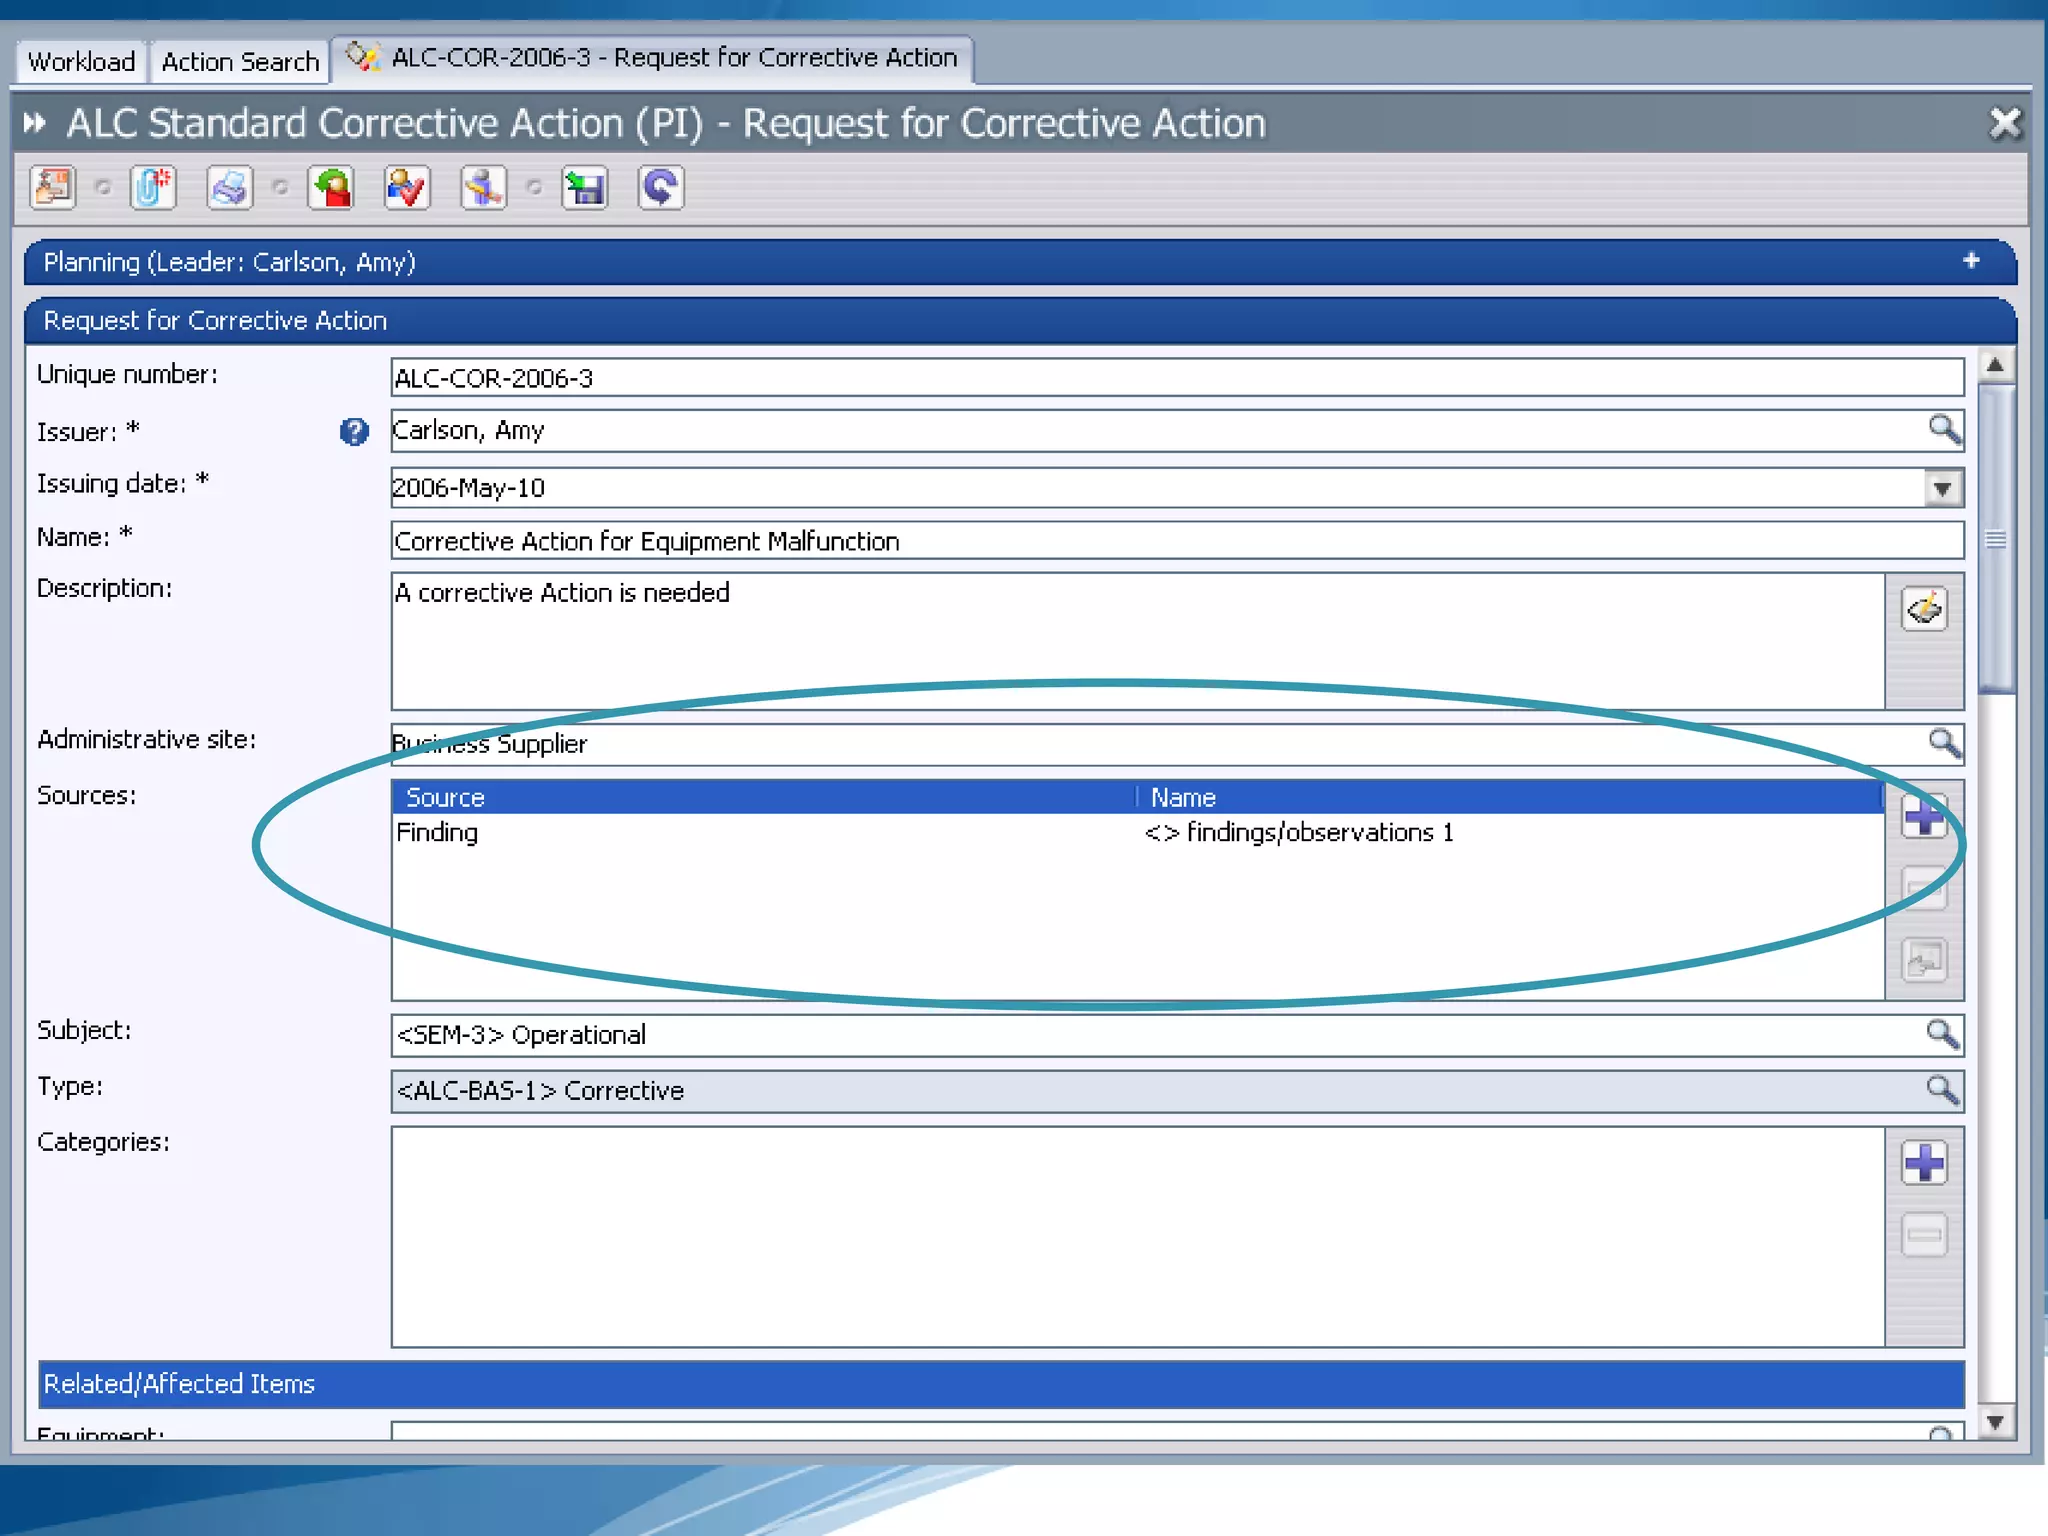Click the save floppy disk icon
Viewport: 2048px width, 1536px height.
[x=584, y=188]
